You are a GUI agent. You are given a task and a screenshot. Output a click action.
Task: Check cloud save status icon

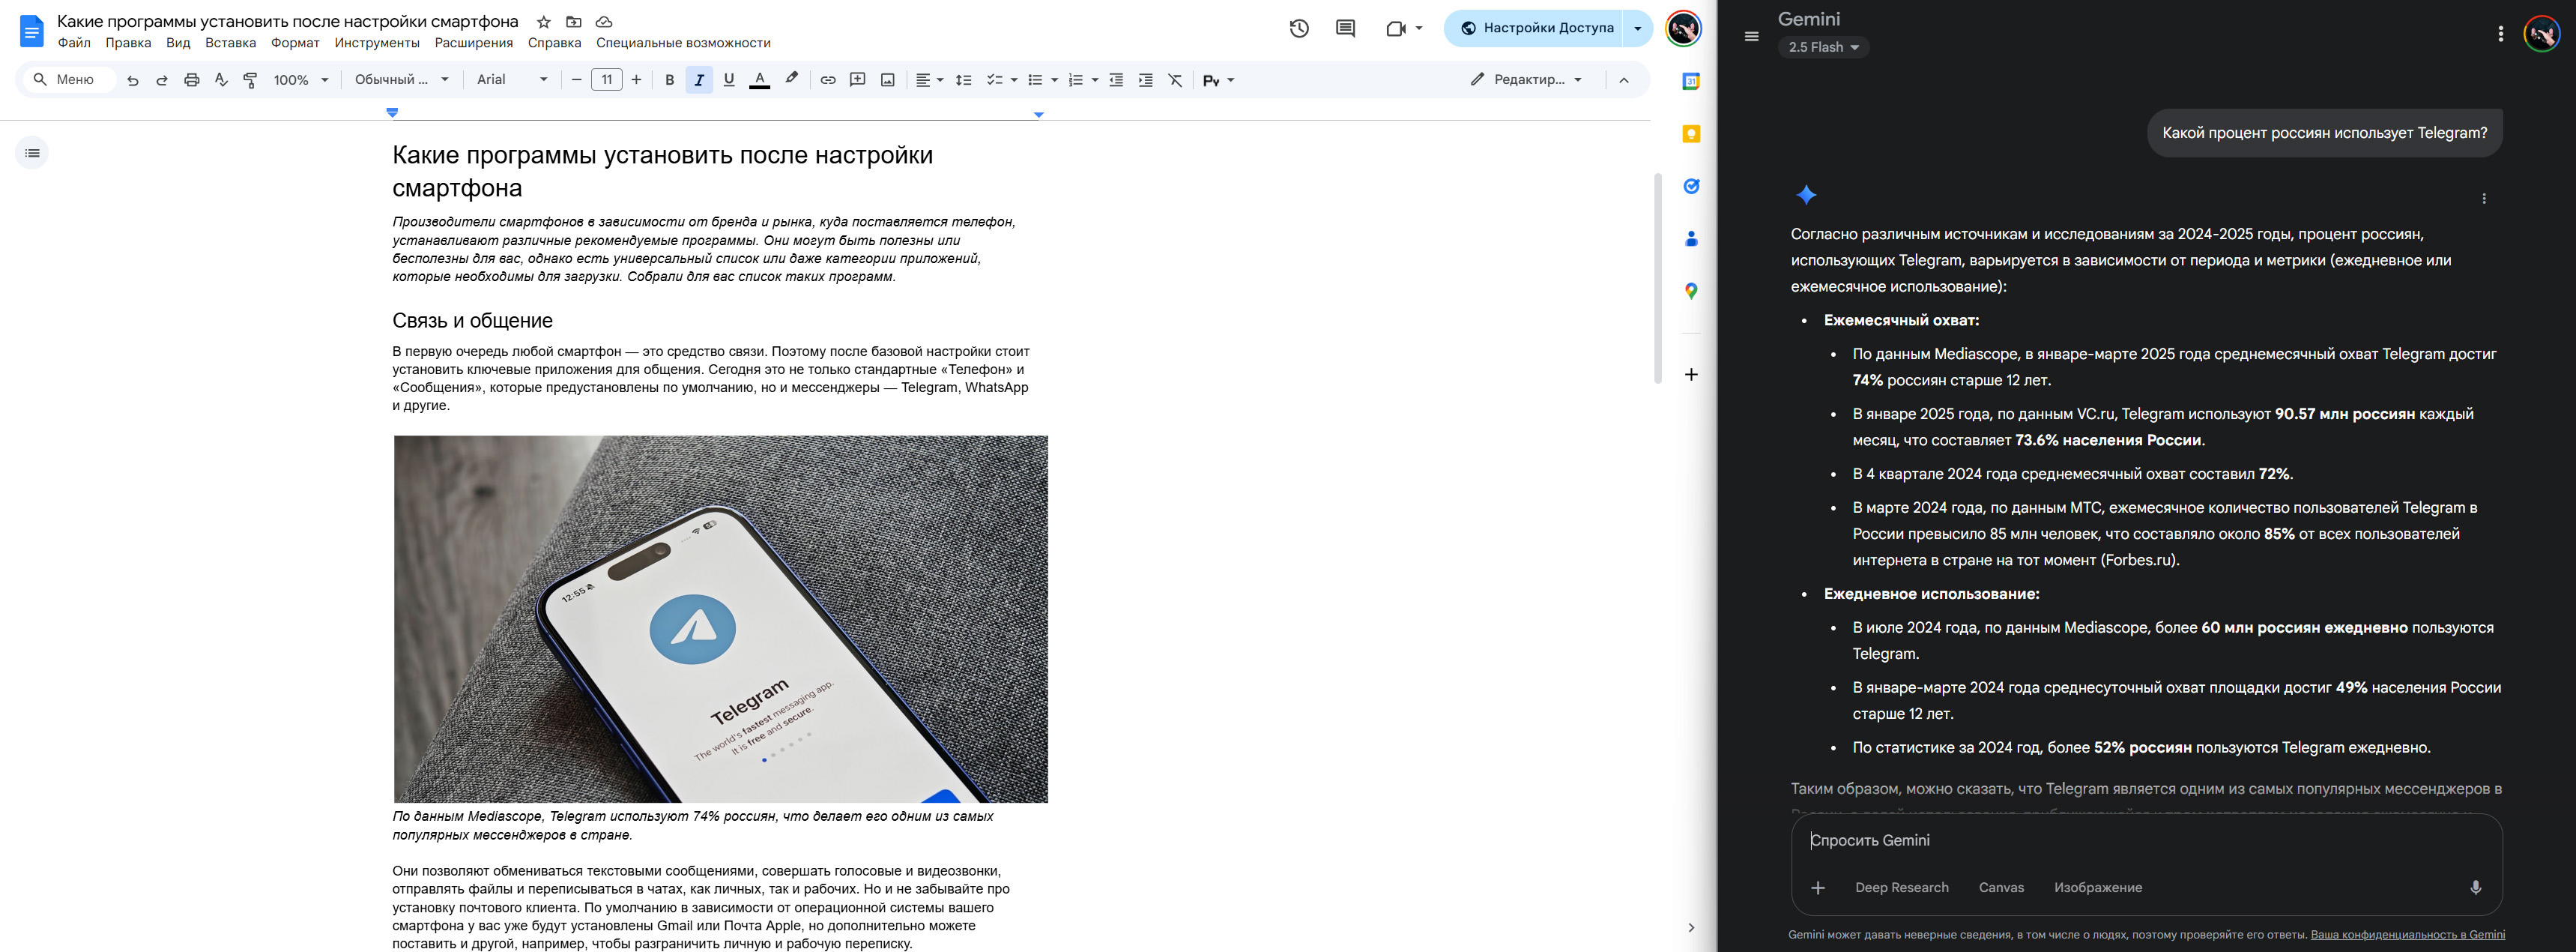point(604,22)
